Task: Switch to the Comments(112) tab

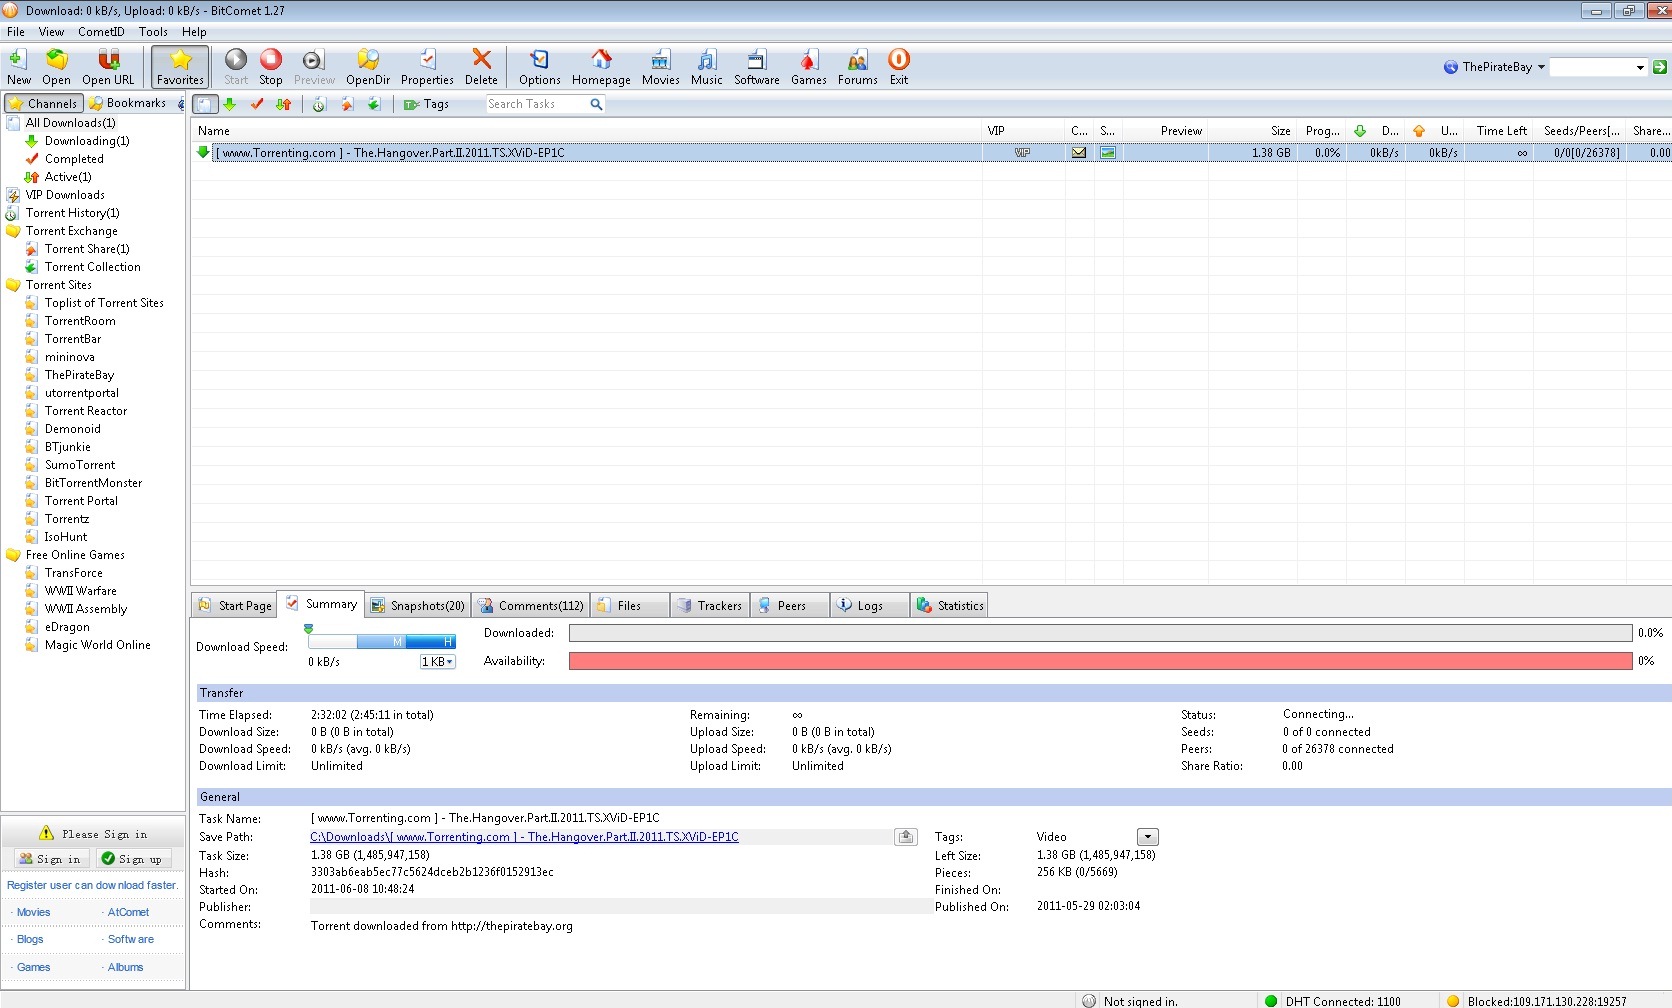Action: (531, 606)
